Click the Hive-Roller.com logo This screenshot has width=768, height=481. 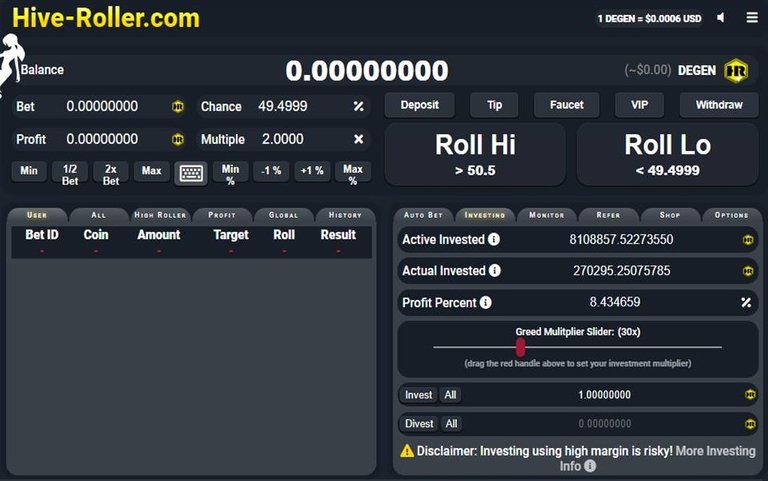pyautogui.click(x=106, y=18)
